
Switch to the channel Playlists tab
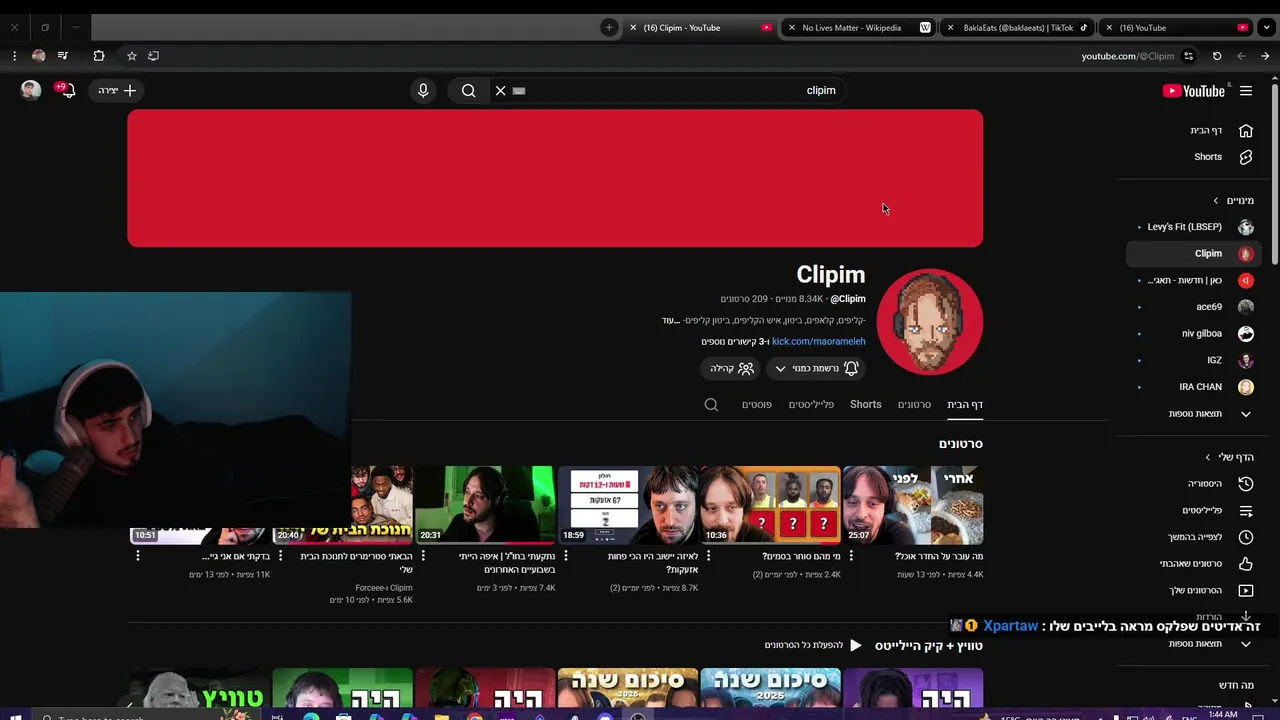point(811,405)
